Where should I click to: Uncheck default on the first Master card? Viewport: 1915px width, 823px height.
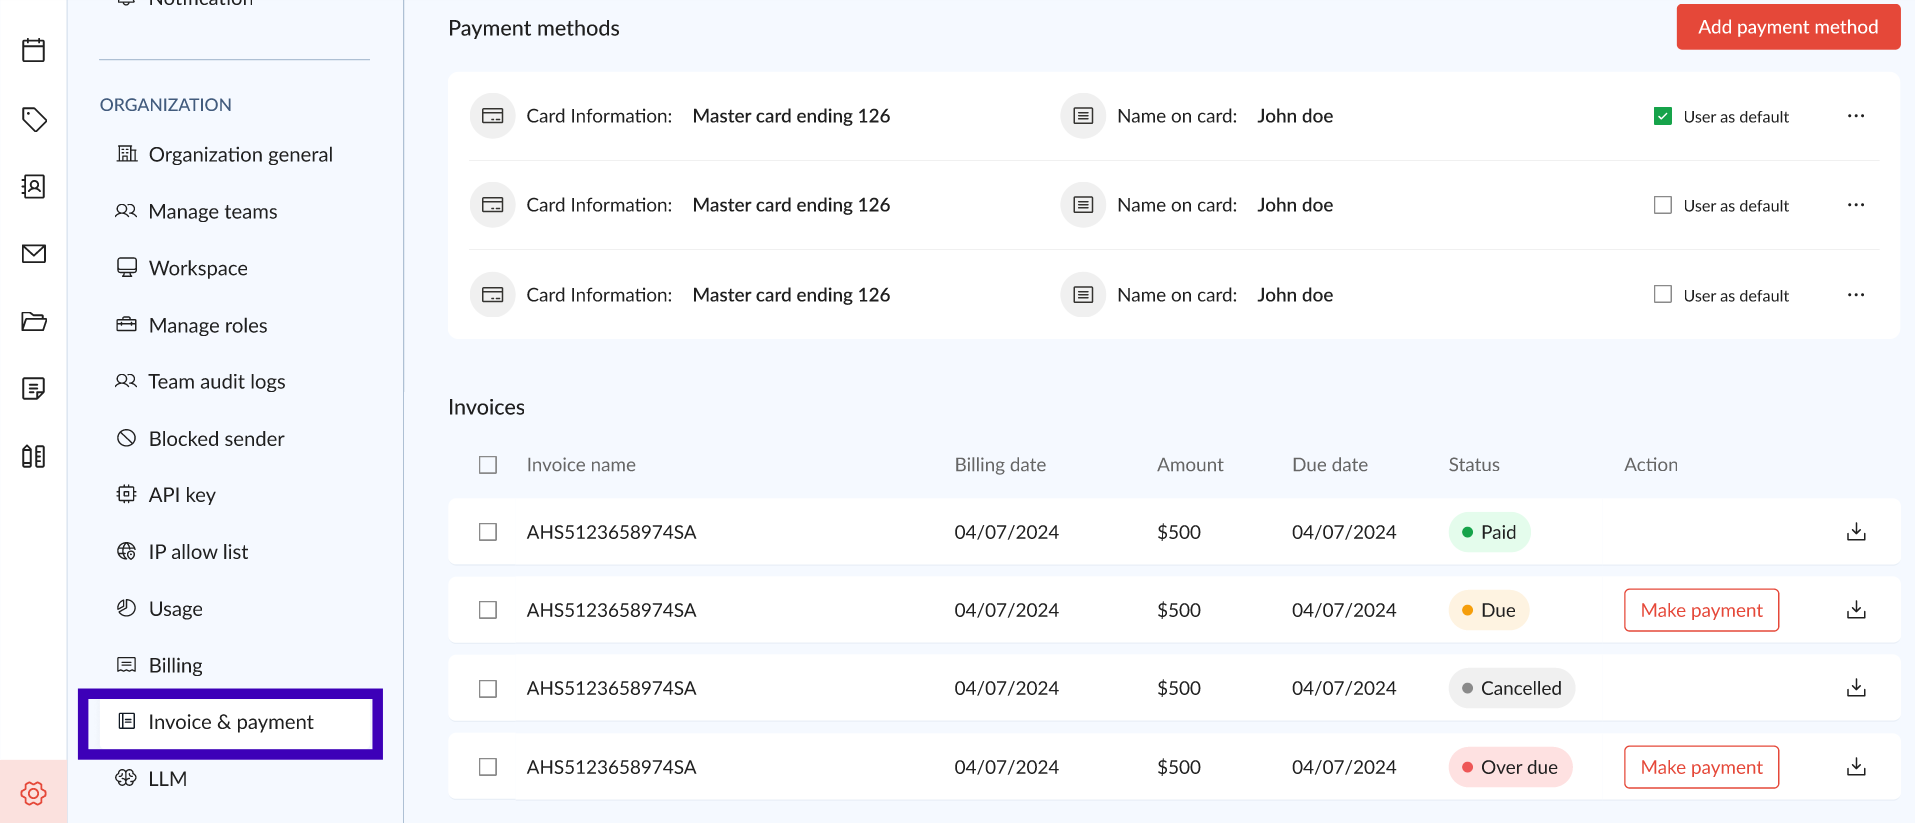coord(1663,116)
